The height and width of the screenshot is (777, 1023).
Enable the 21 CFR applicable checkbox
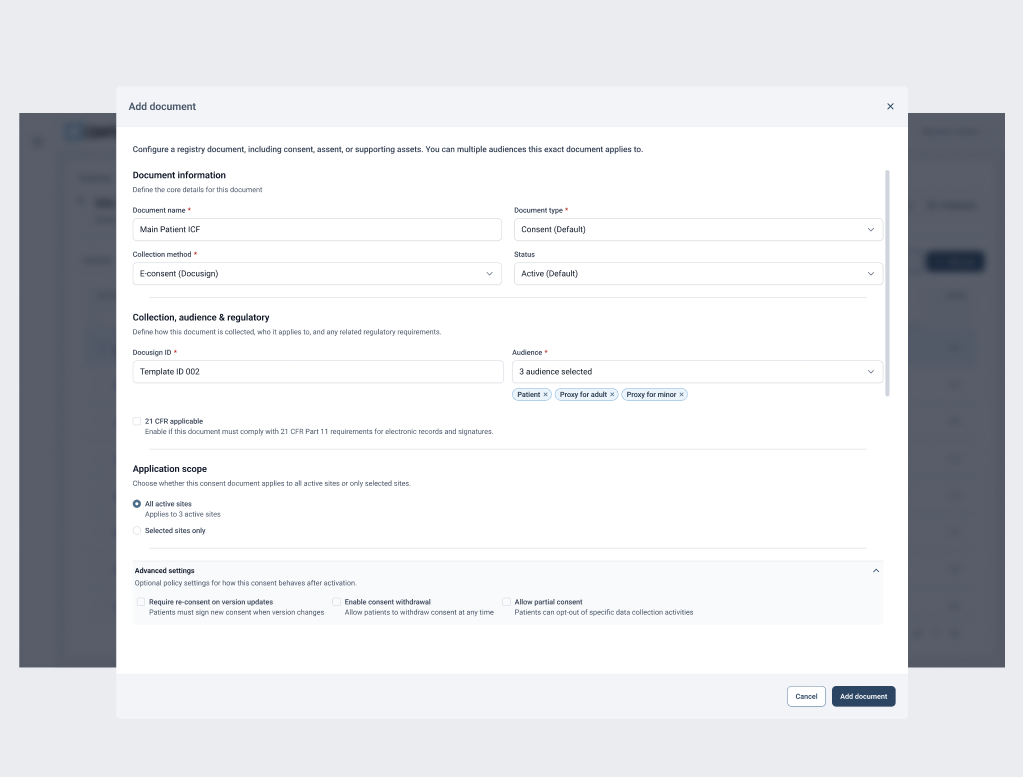tap(137, 421)
